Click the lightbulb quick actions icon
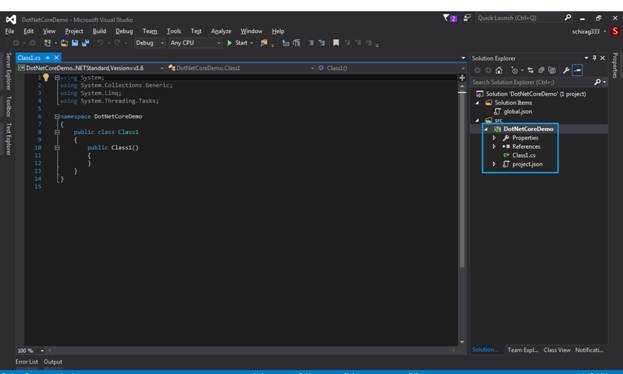This screenshot has width=623, height=374. click(x=46, y=77)
